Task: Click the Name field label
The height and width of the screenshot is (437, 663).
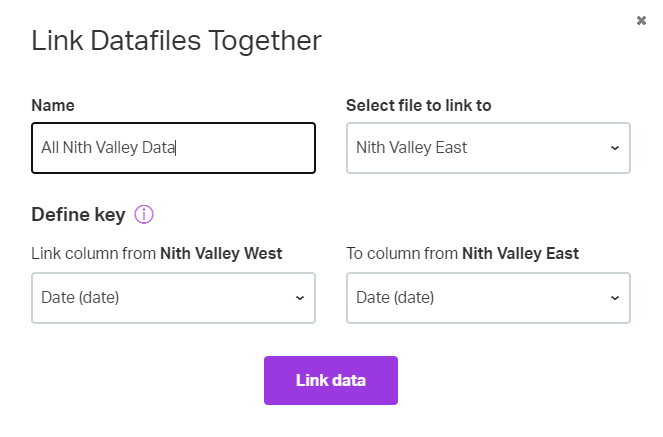Action: click(53, 105)
